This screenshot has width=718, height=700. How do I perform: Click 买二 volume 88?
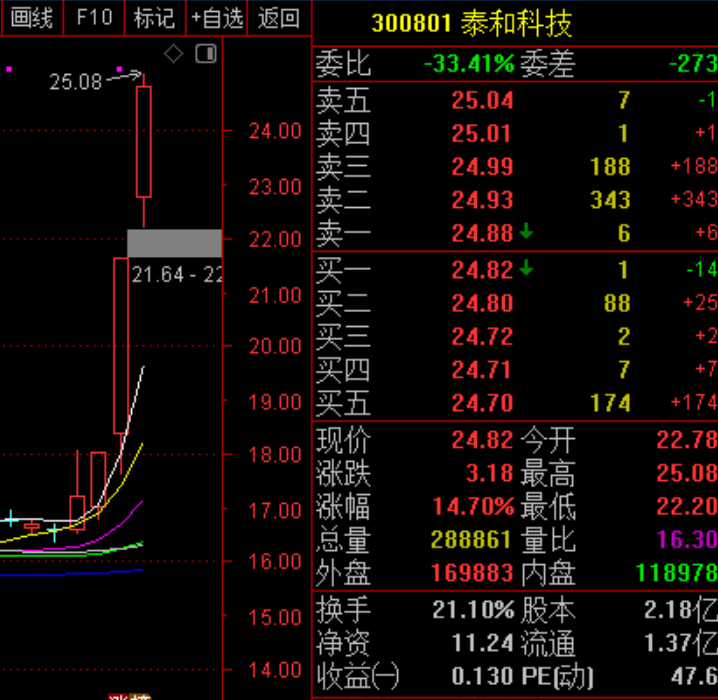click(617, 303)
